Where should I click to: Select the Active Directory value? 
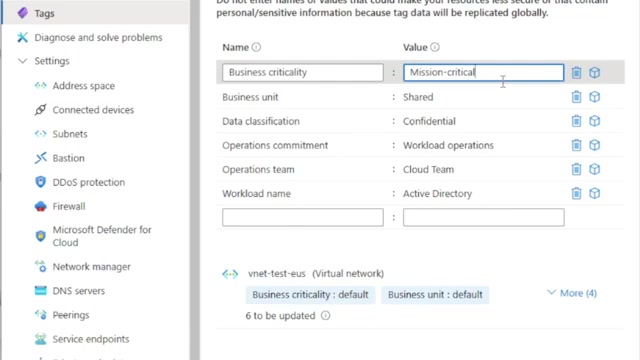click(x=437, y=193)
